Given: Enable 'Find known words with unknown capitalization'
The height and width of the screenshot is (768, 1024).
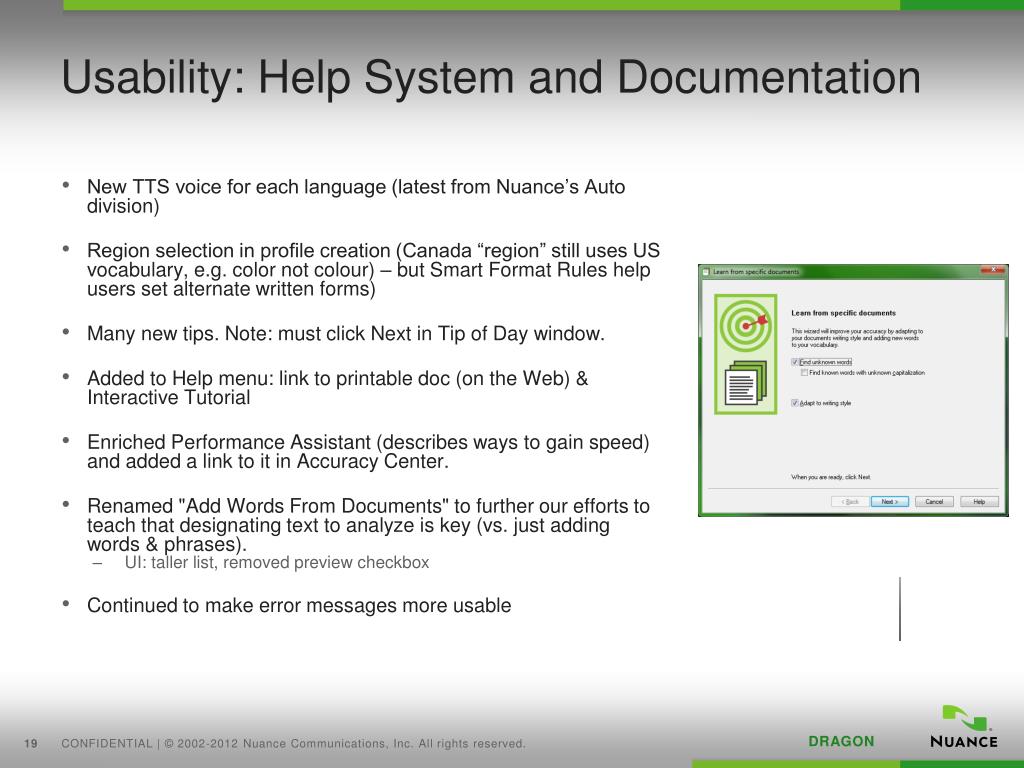Looking at the screenshot, I should 805,373.
